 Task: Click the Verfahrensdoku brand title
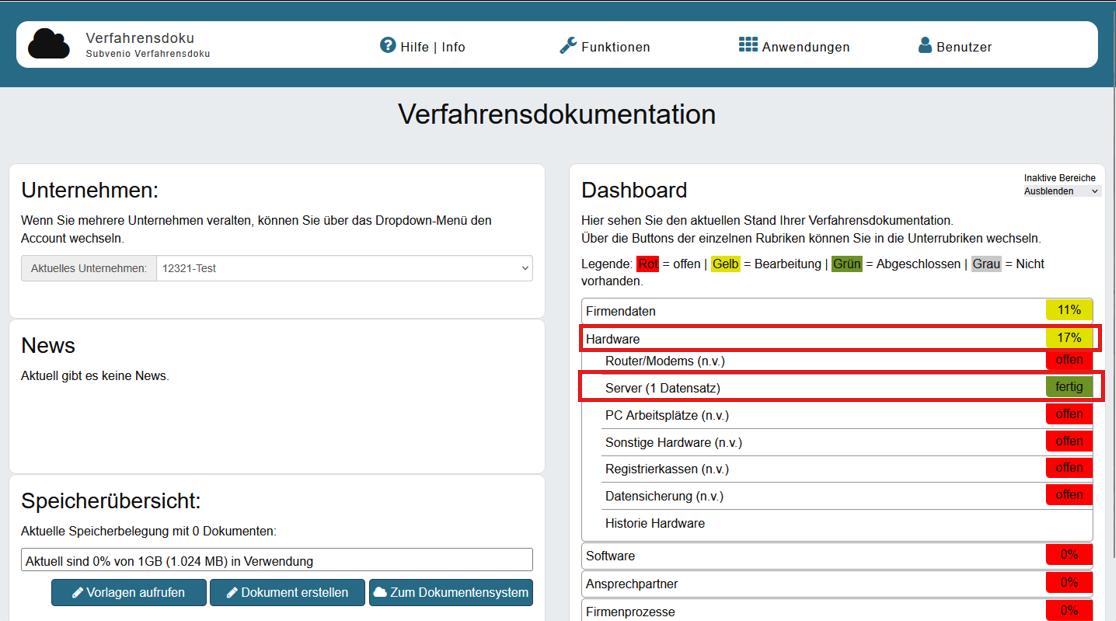tap(140, 38)
